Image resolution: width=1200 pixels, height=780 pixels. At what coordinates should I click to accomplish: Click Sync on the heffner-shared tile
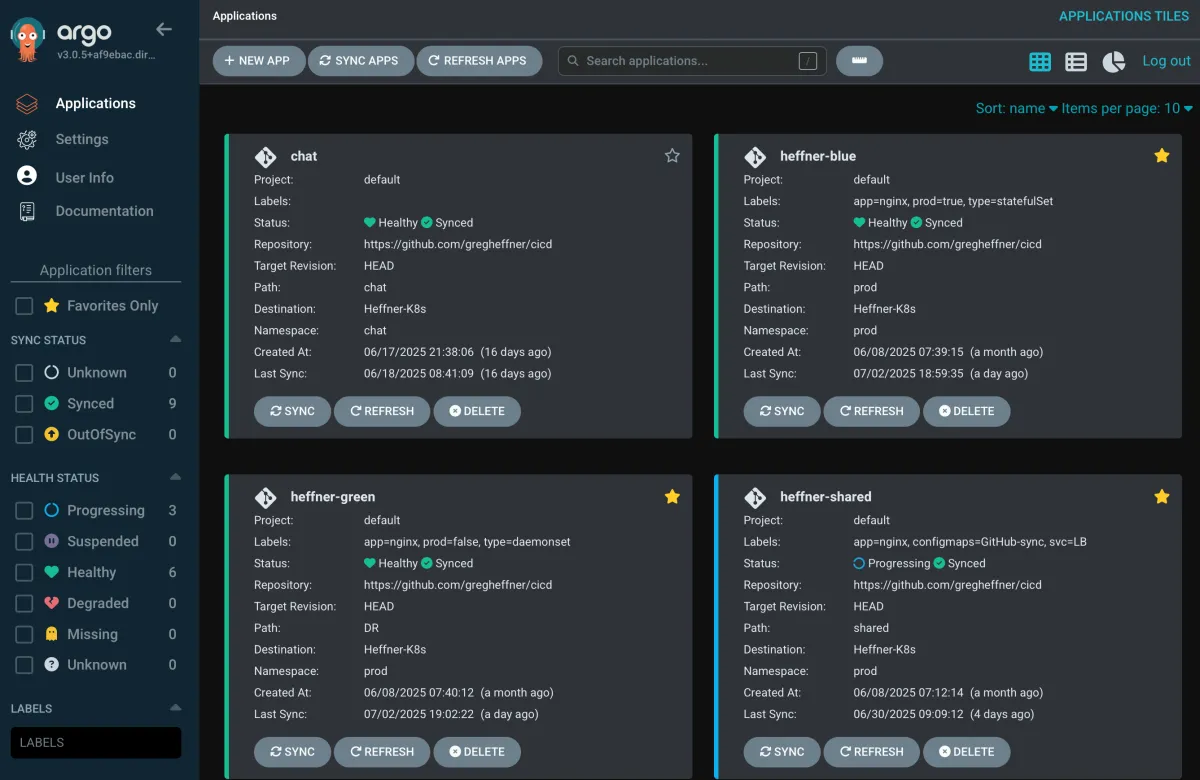(x=781, y=752)
